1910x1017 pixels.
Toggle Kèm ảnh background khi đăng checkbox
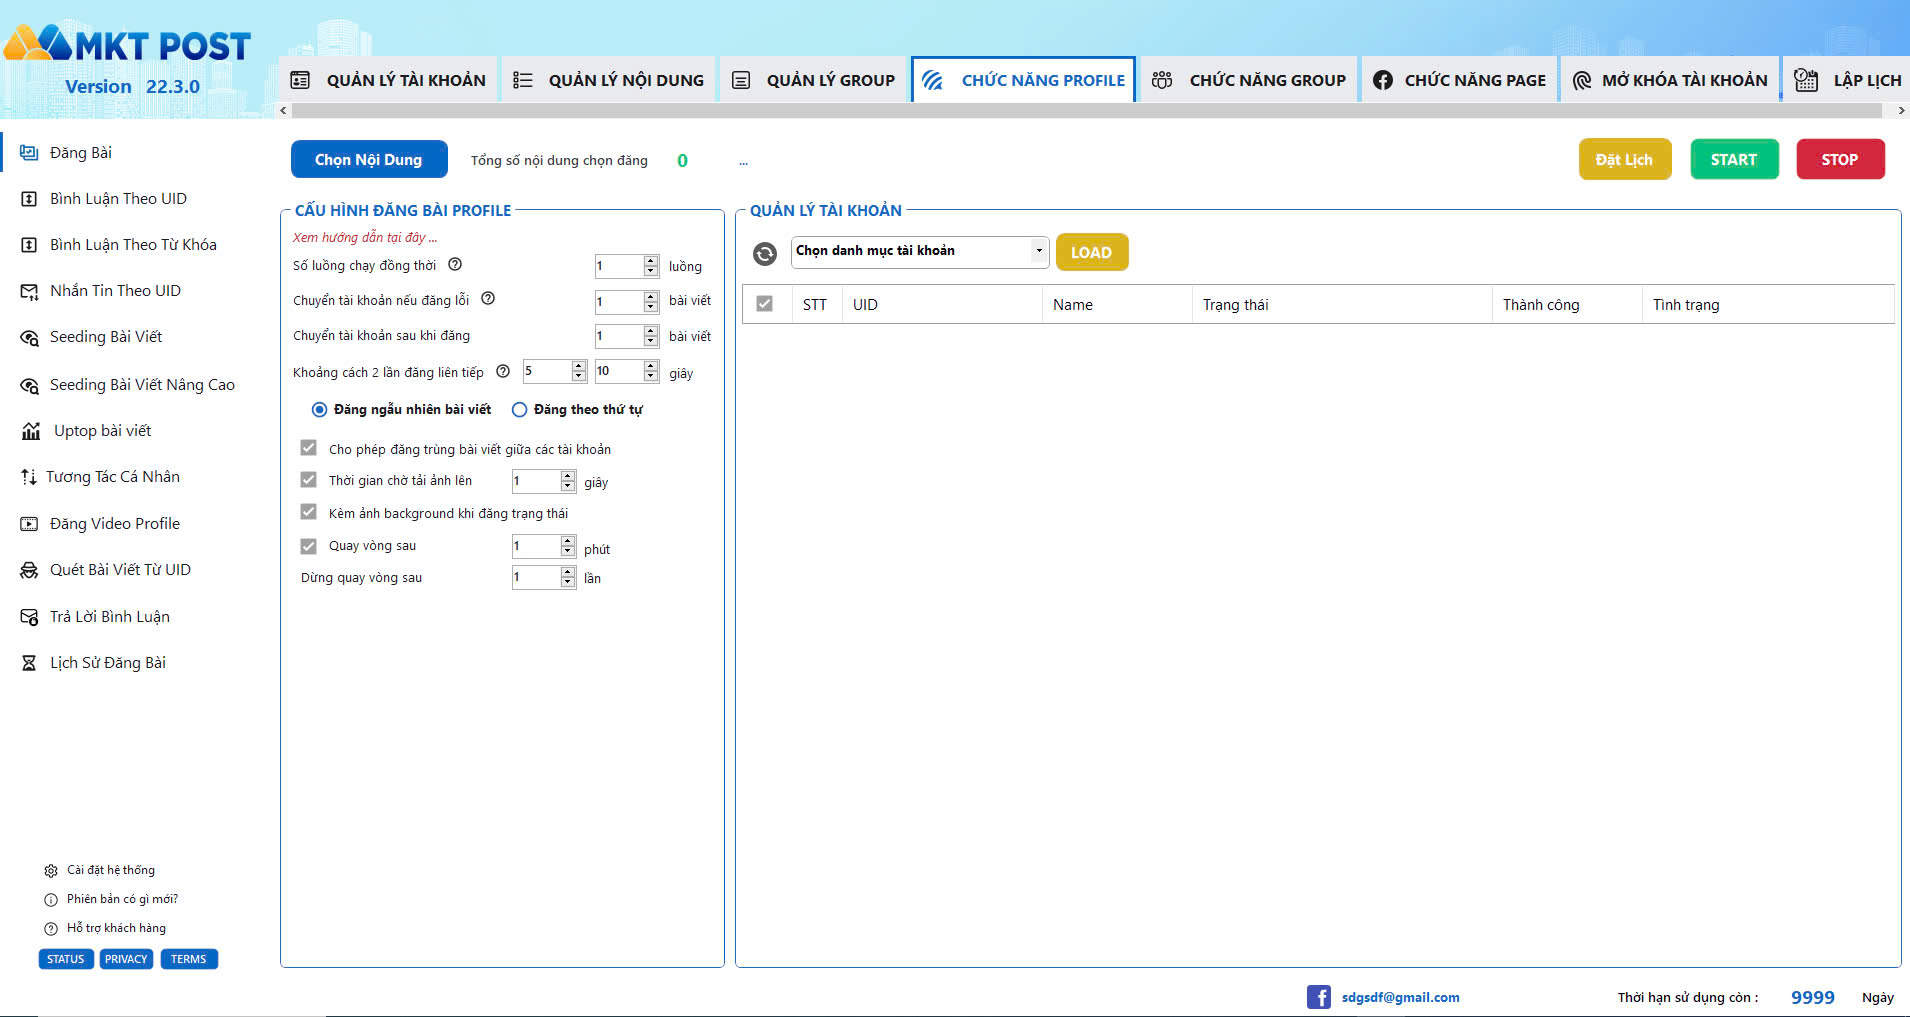pos(309,512)
